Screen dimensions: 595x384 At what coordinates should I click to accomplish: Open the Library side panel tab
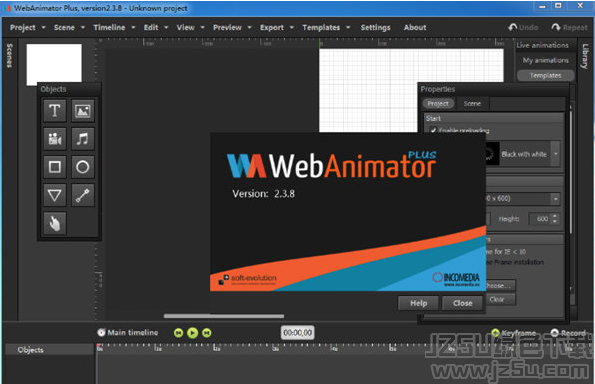[586, 56]
